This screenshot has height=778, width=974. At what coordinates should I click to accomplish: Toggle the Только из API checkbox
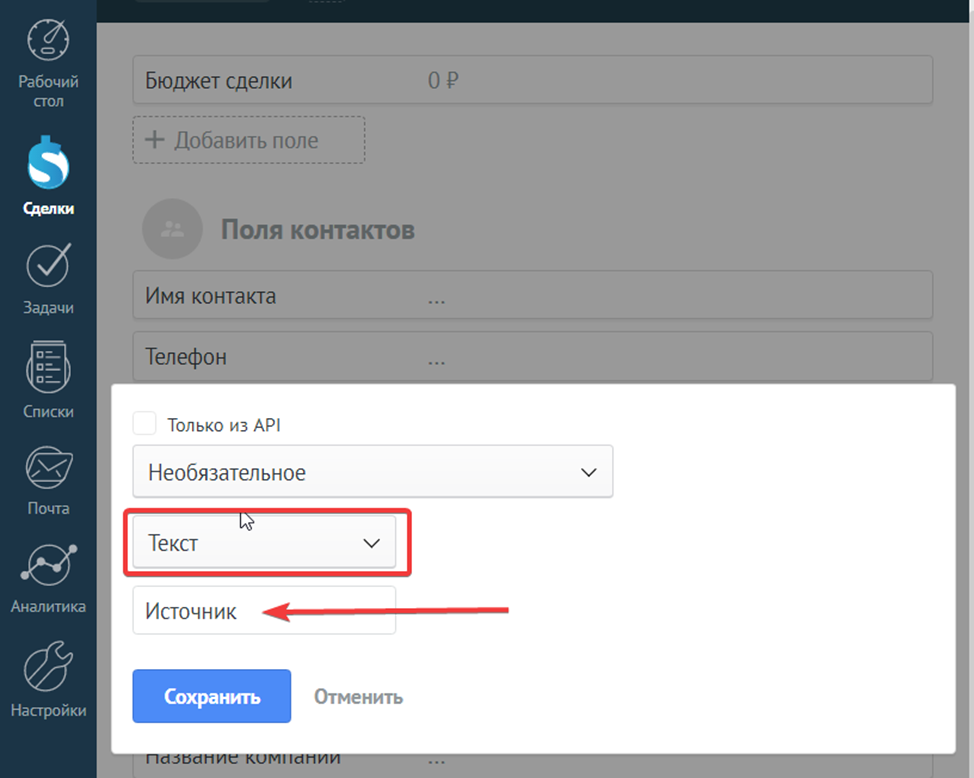click(144, 423)
